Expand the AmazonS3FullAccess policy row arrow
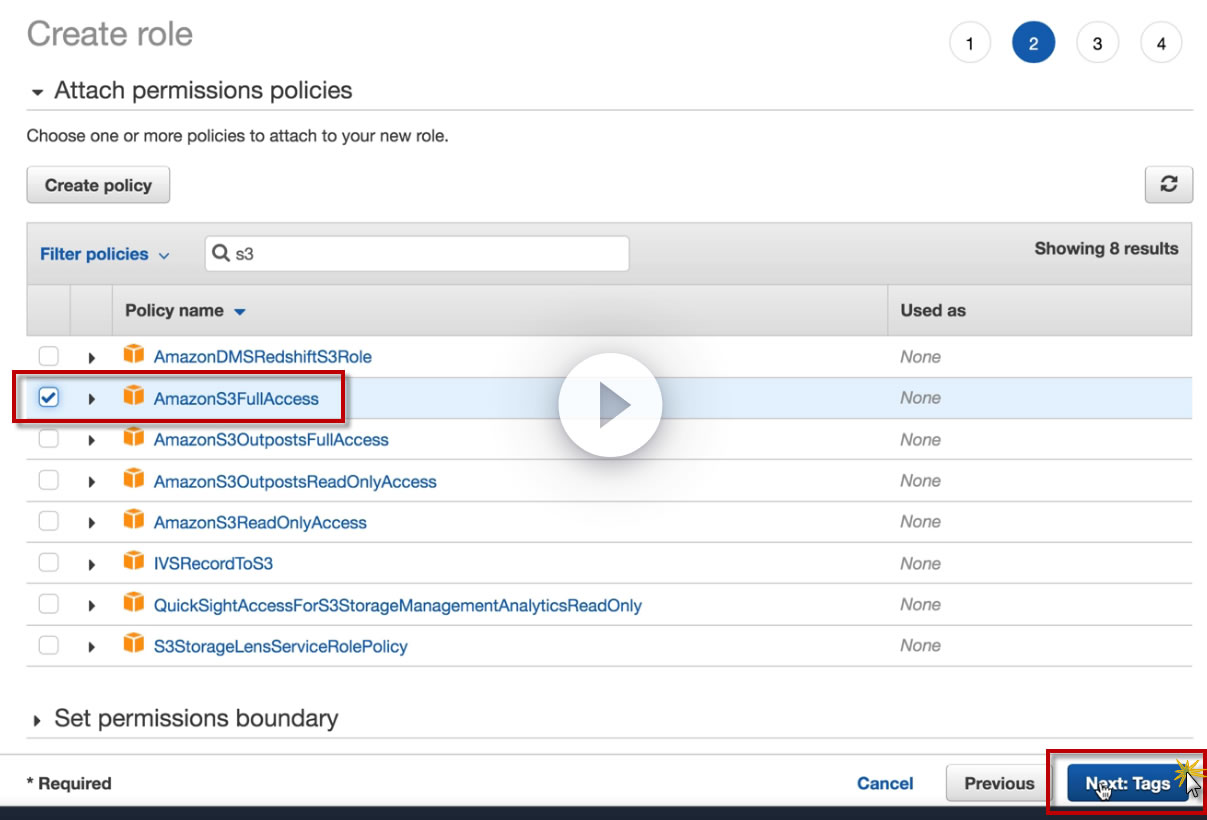This screenshot has width=1207, height=820. point(91,399)
